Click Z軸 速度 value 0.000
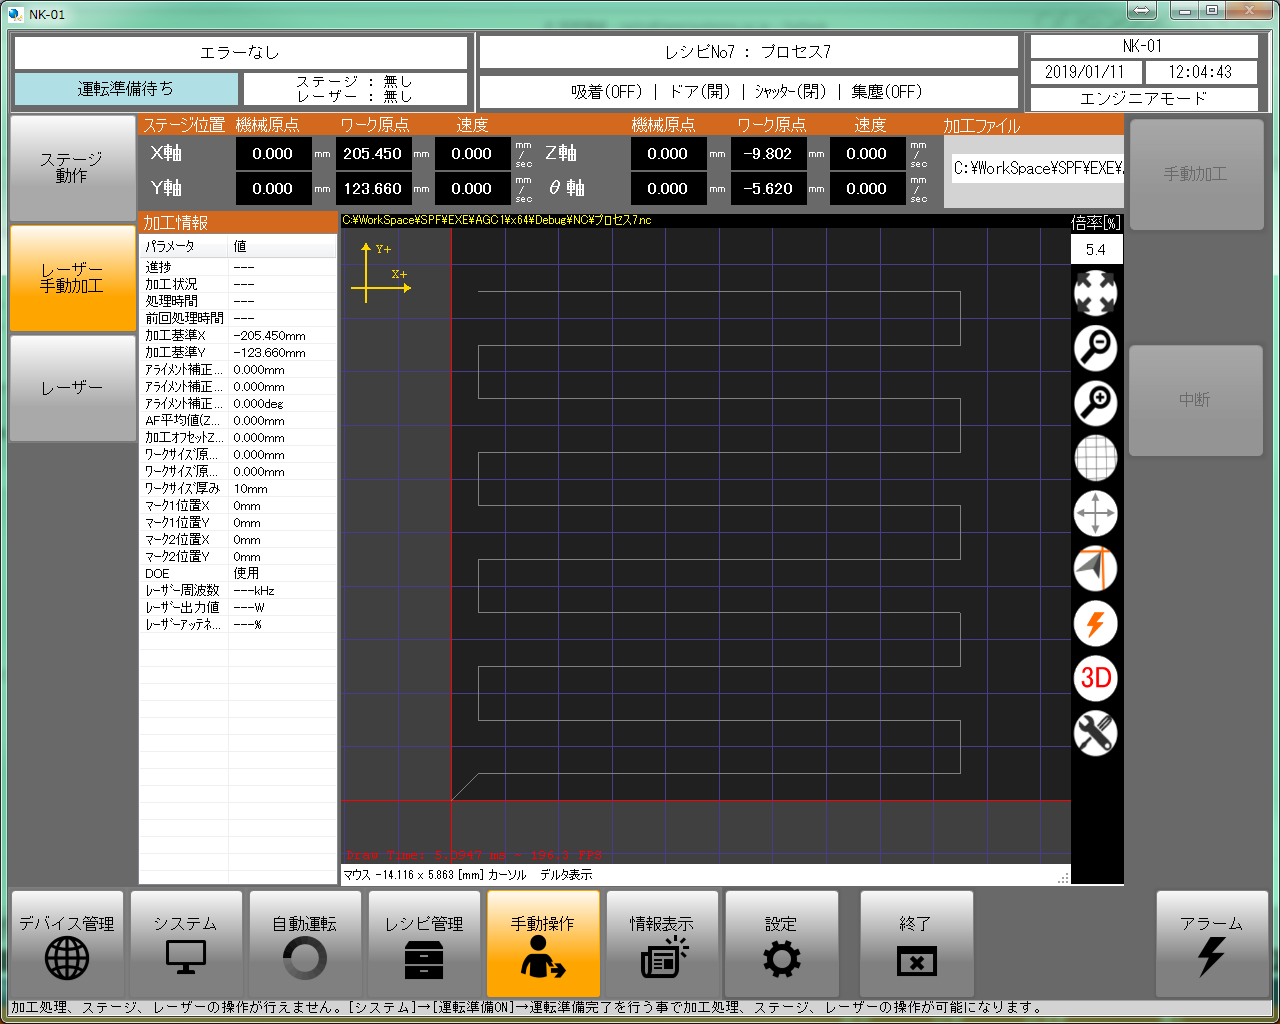This screenshot has width=1280, height=1024. pos(867,154)
